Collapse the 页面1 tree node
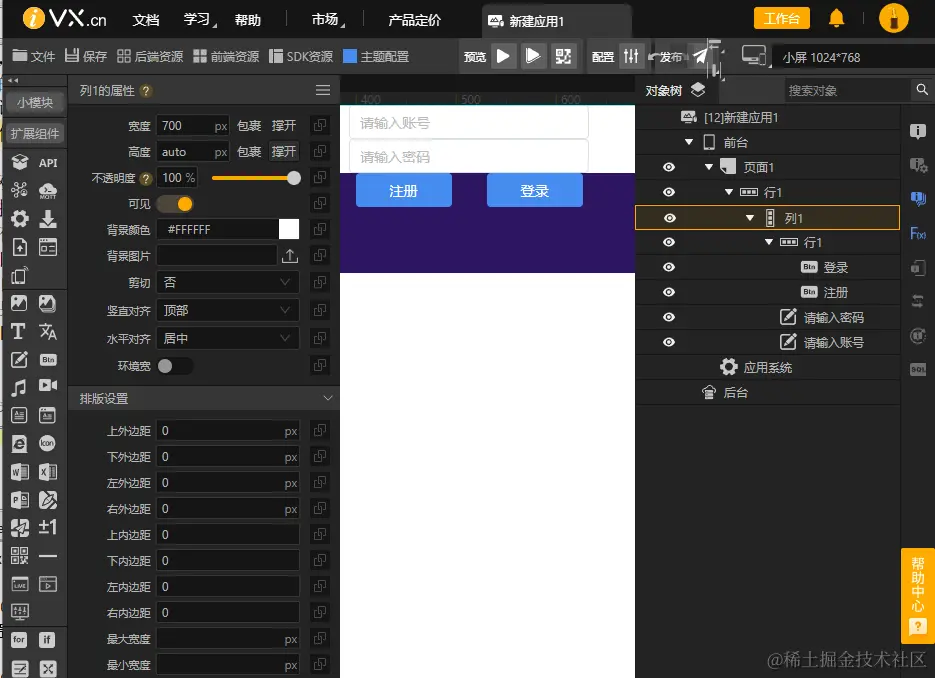 (709, 167)
